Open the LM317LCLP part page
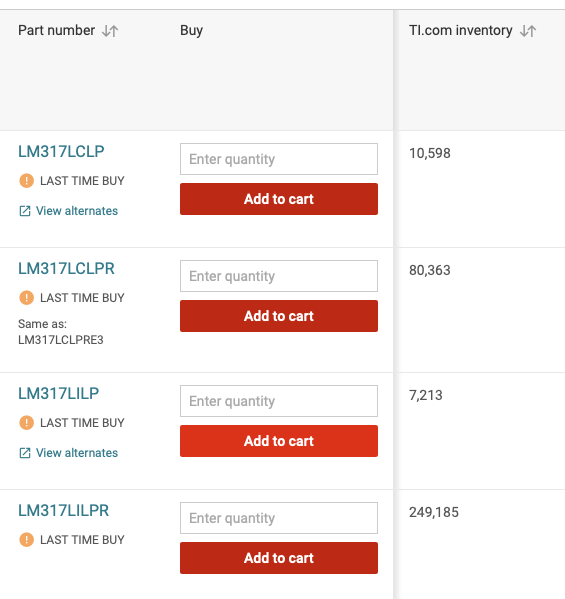 61,152
